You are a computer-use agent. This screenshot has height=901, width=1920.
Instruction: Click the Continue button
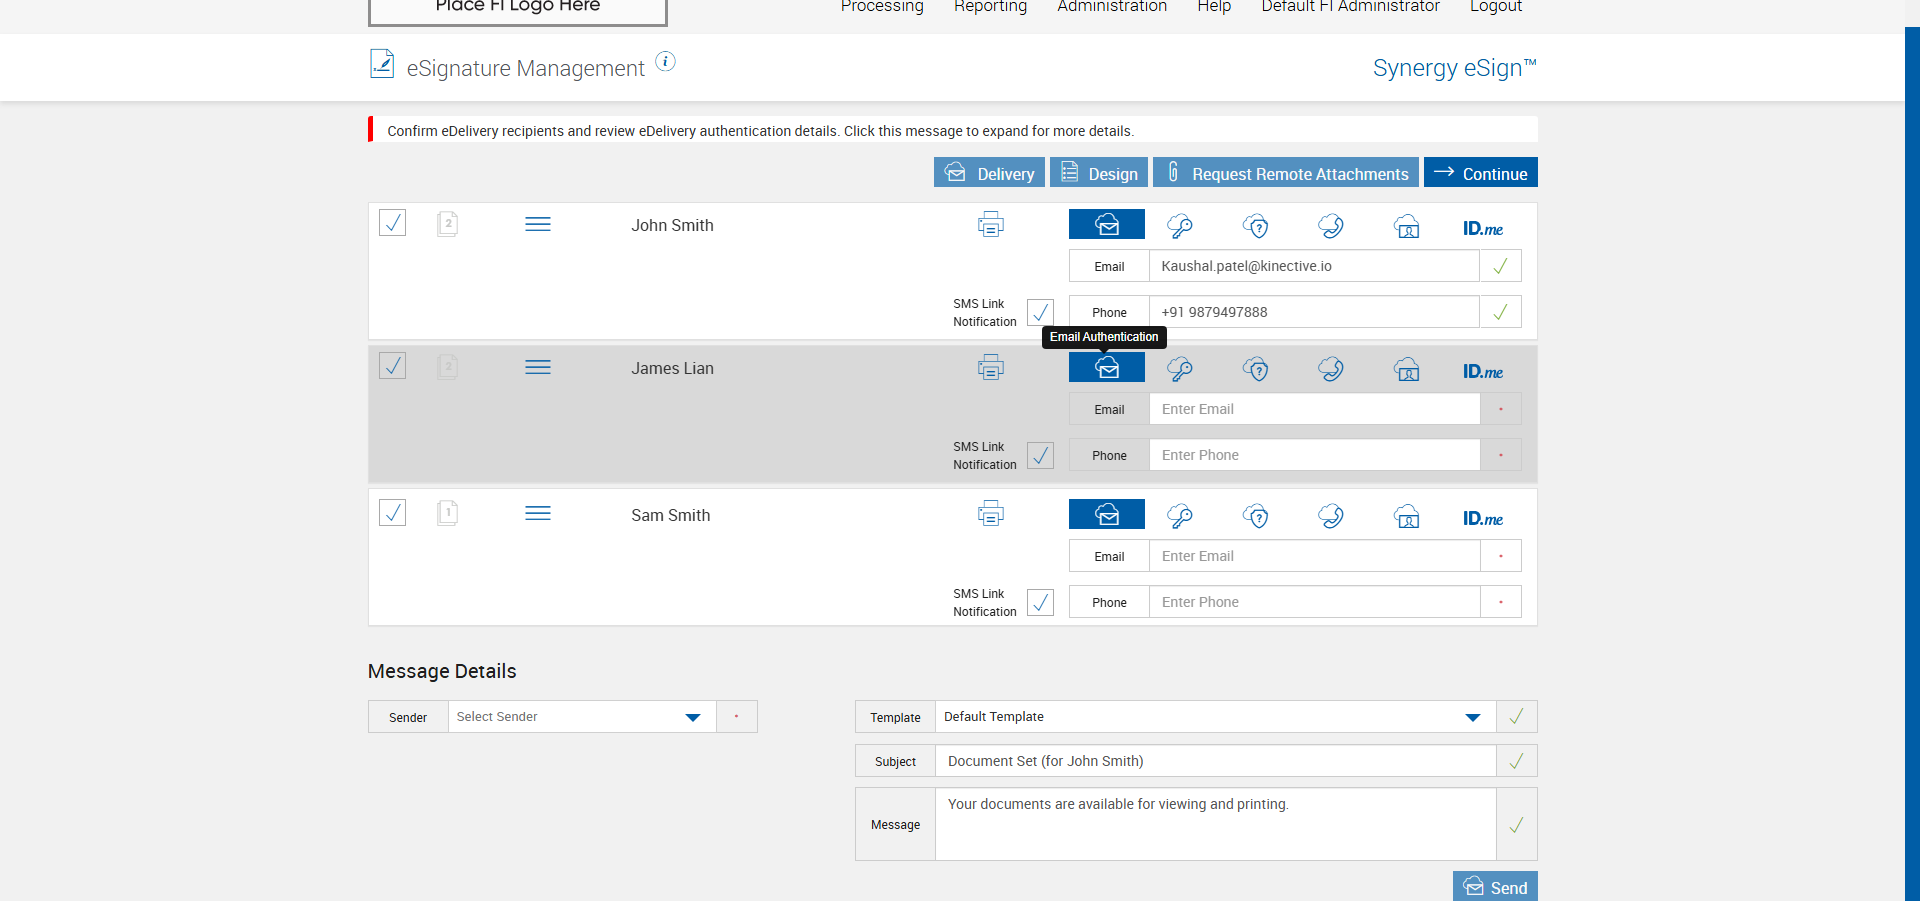pos(1481,172)
